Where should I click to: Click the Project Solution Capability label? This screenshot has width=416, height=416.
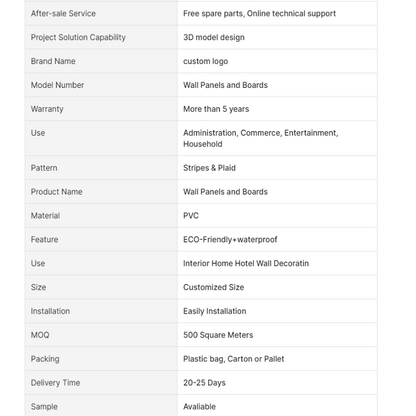click(x=78, y=37)
